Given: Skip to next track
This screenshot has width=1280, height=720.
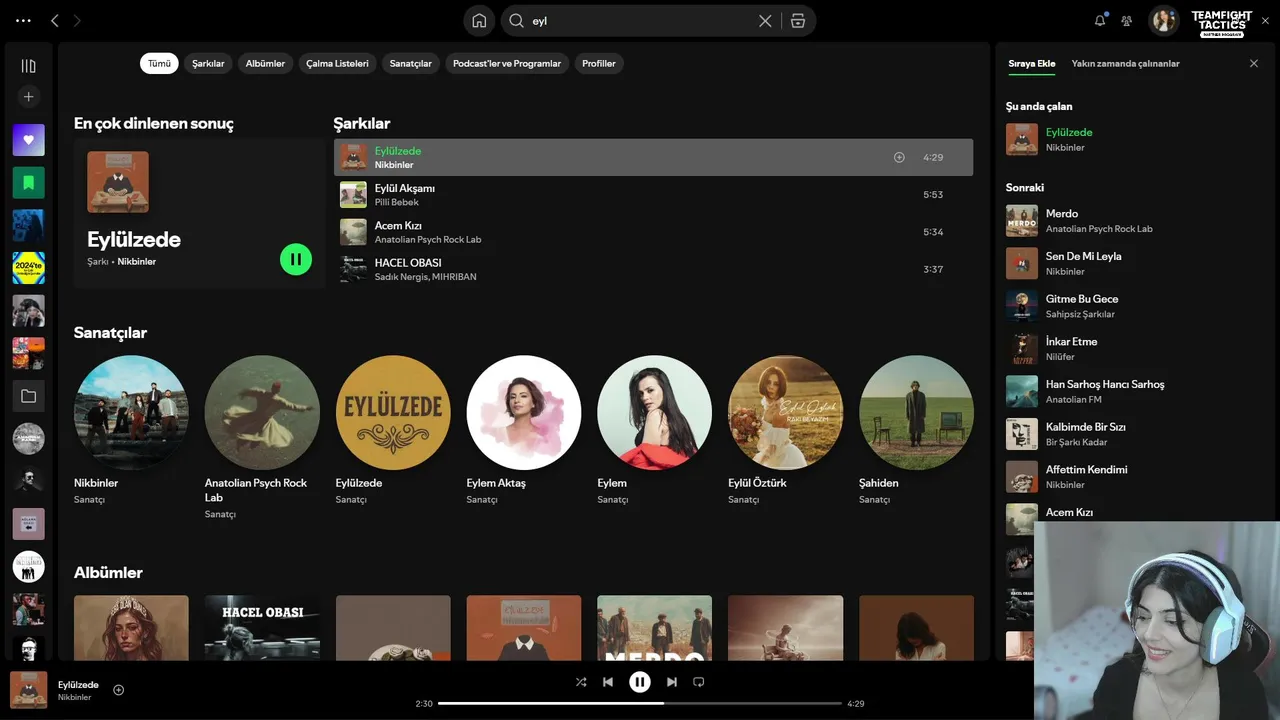Looking at the screenshot, I should pyautogui.click(x=672, y=682).
